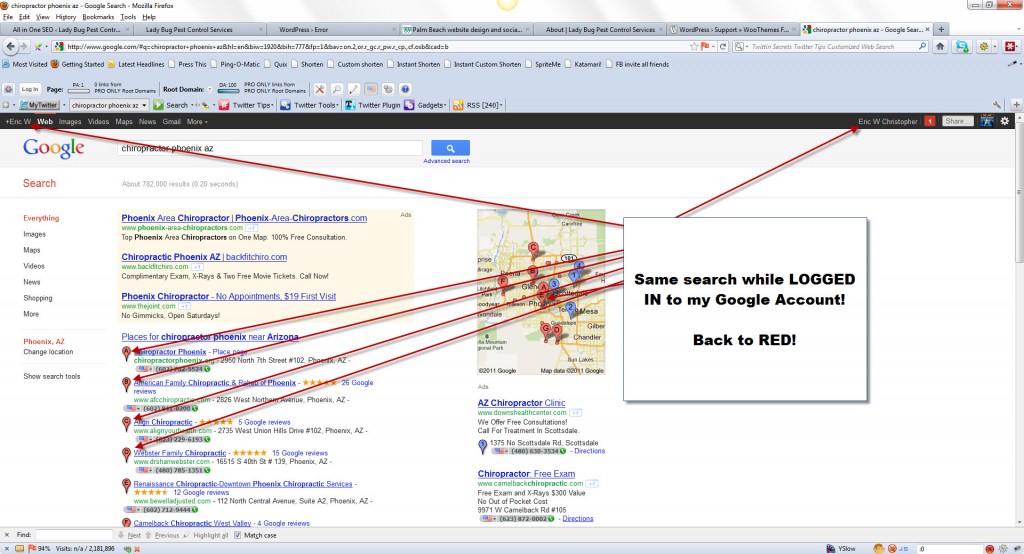Switch to the WordPress Error tab
1024x554 pixels.
pos(332,29)
